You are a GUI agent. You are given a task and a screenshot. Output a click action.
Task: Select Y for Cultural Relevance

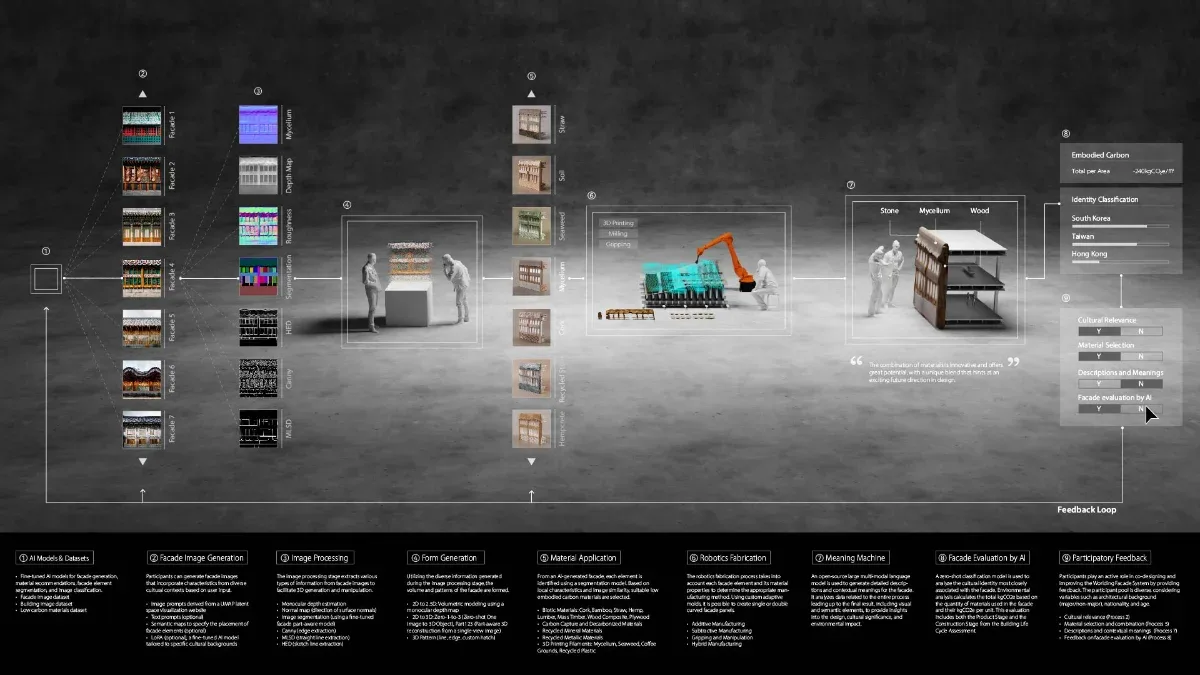point(1099,331)
